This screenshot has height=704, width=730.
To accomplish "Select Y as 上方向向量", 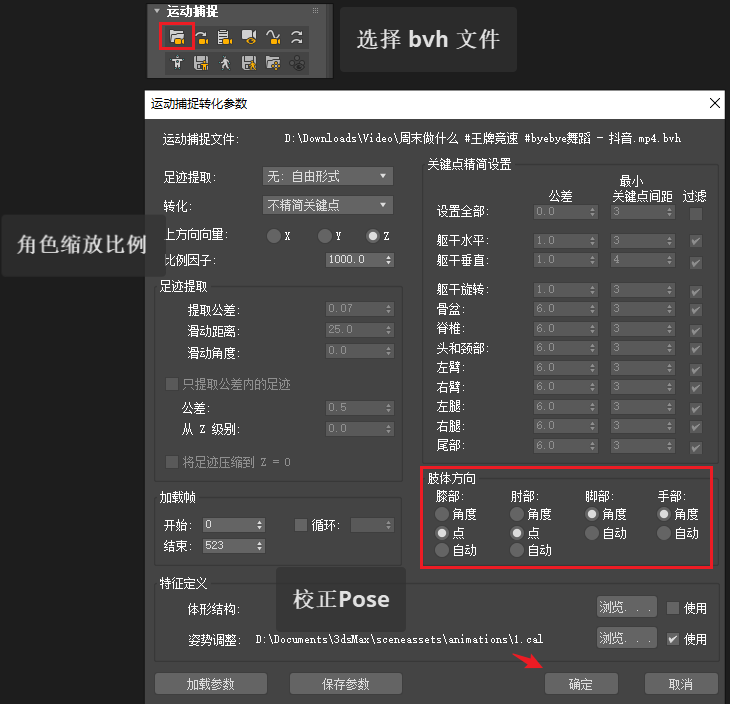I will pos(324,236).
